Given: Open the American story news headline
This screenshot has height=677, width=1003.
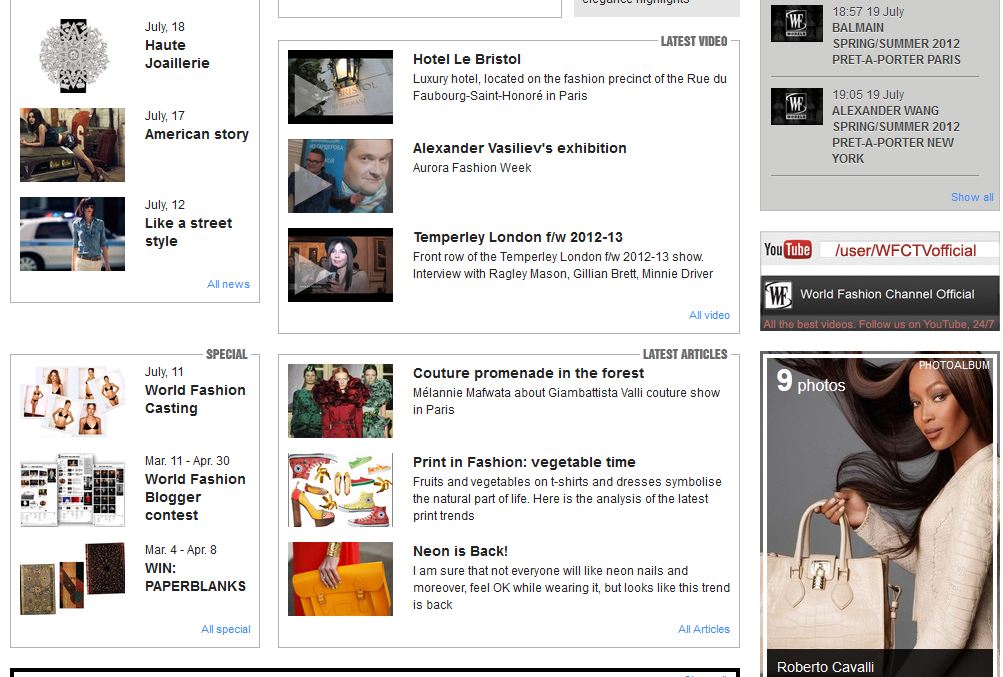Looking at the screenshot, I should pyautogui.click(x=196, y=134).
